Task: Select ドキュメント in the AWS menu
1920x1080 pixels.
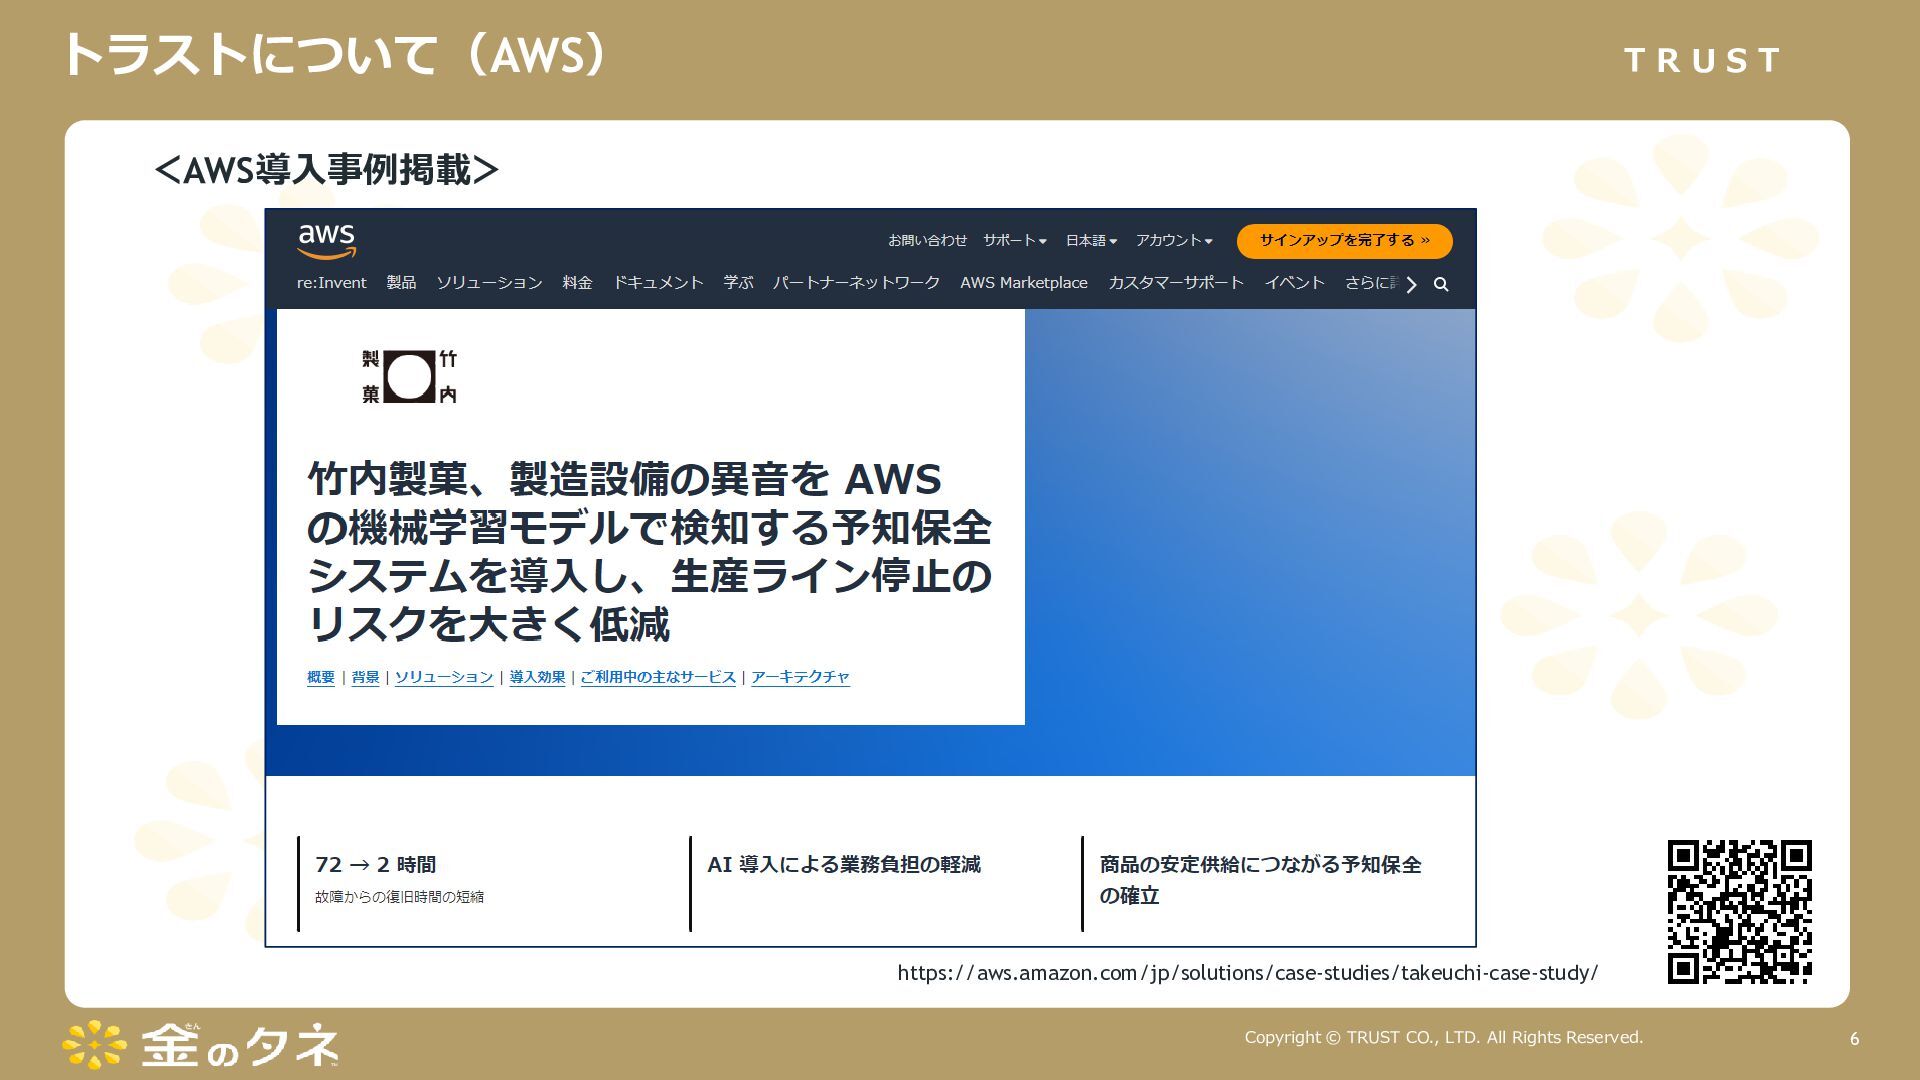Action: [x=658, y=283]
